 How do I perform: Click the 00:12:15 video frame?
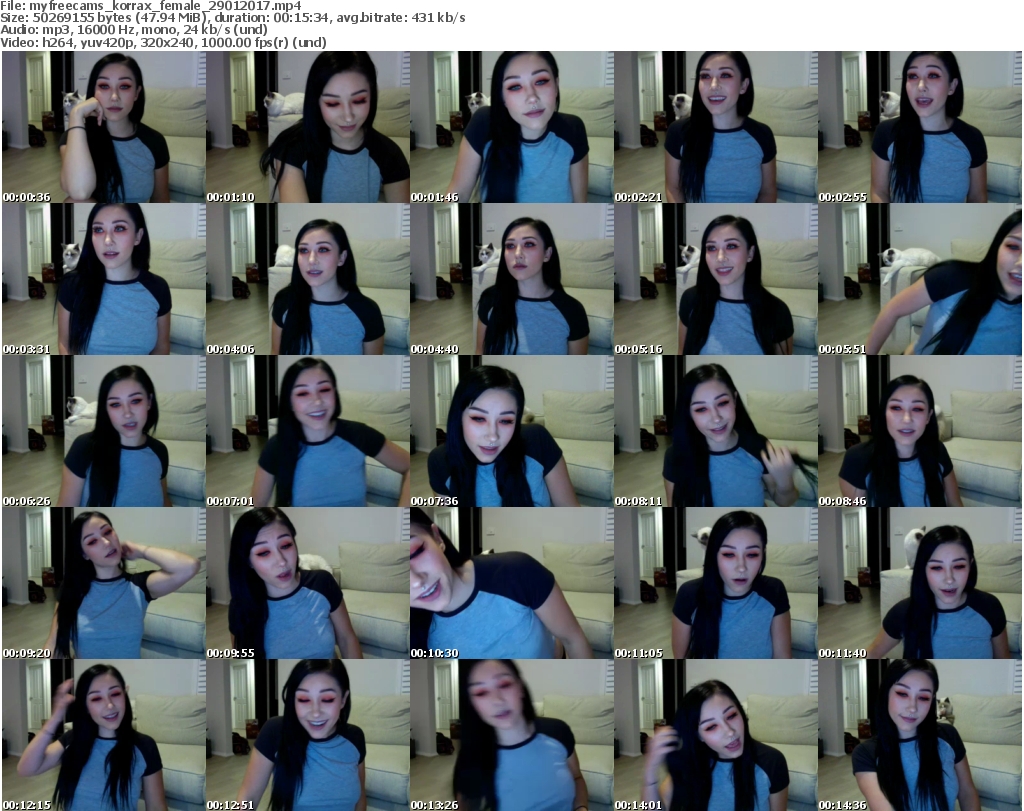point(104,735)
